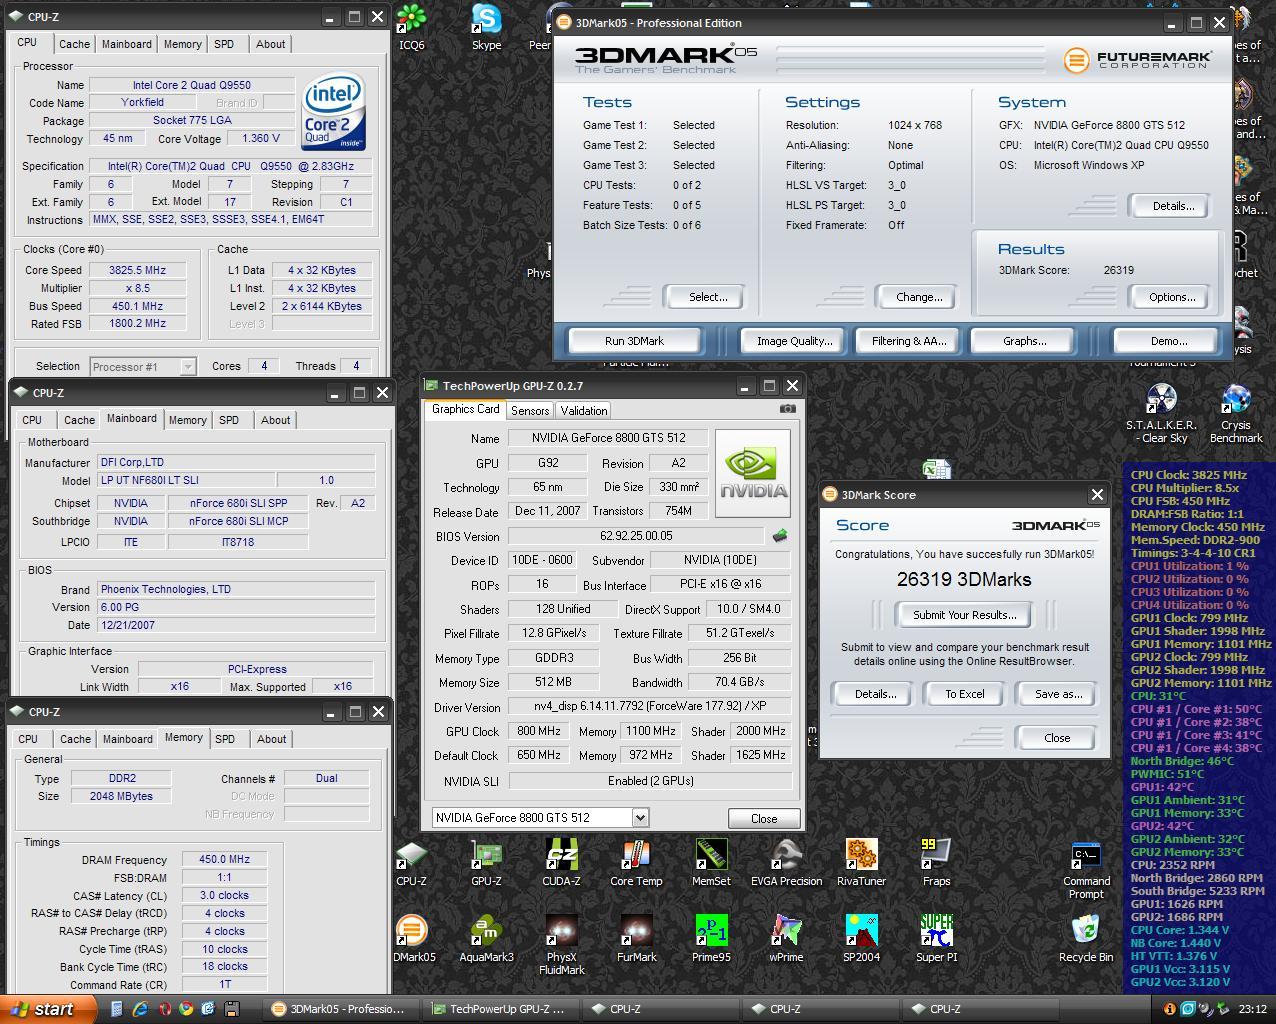The width and height of the screenshot is (1276, 1024).
Task: Launch Prime95 desktop icon
Action: pyautogui.click(x=711, y=939)
